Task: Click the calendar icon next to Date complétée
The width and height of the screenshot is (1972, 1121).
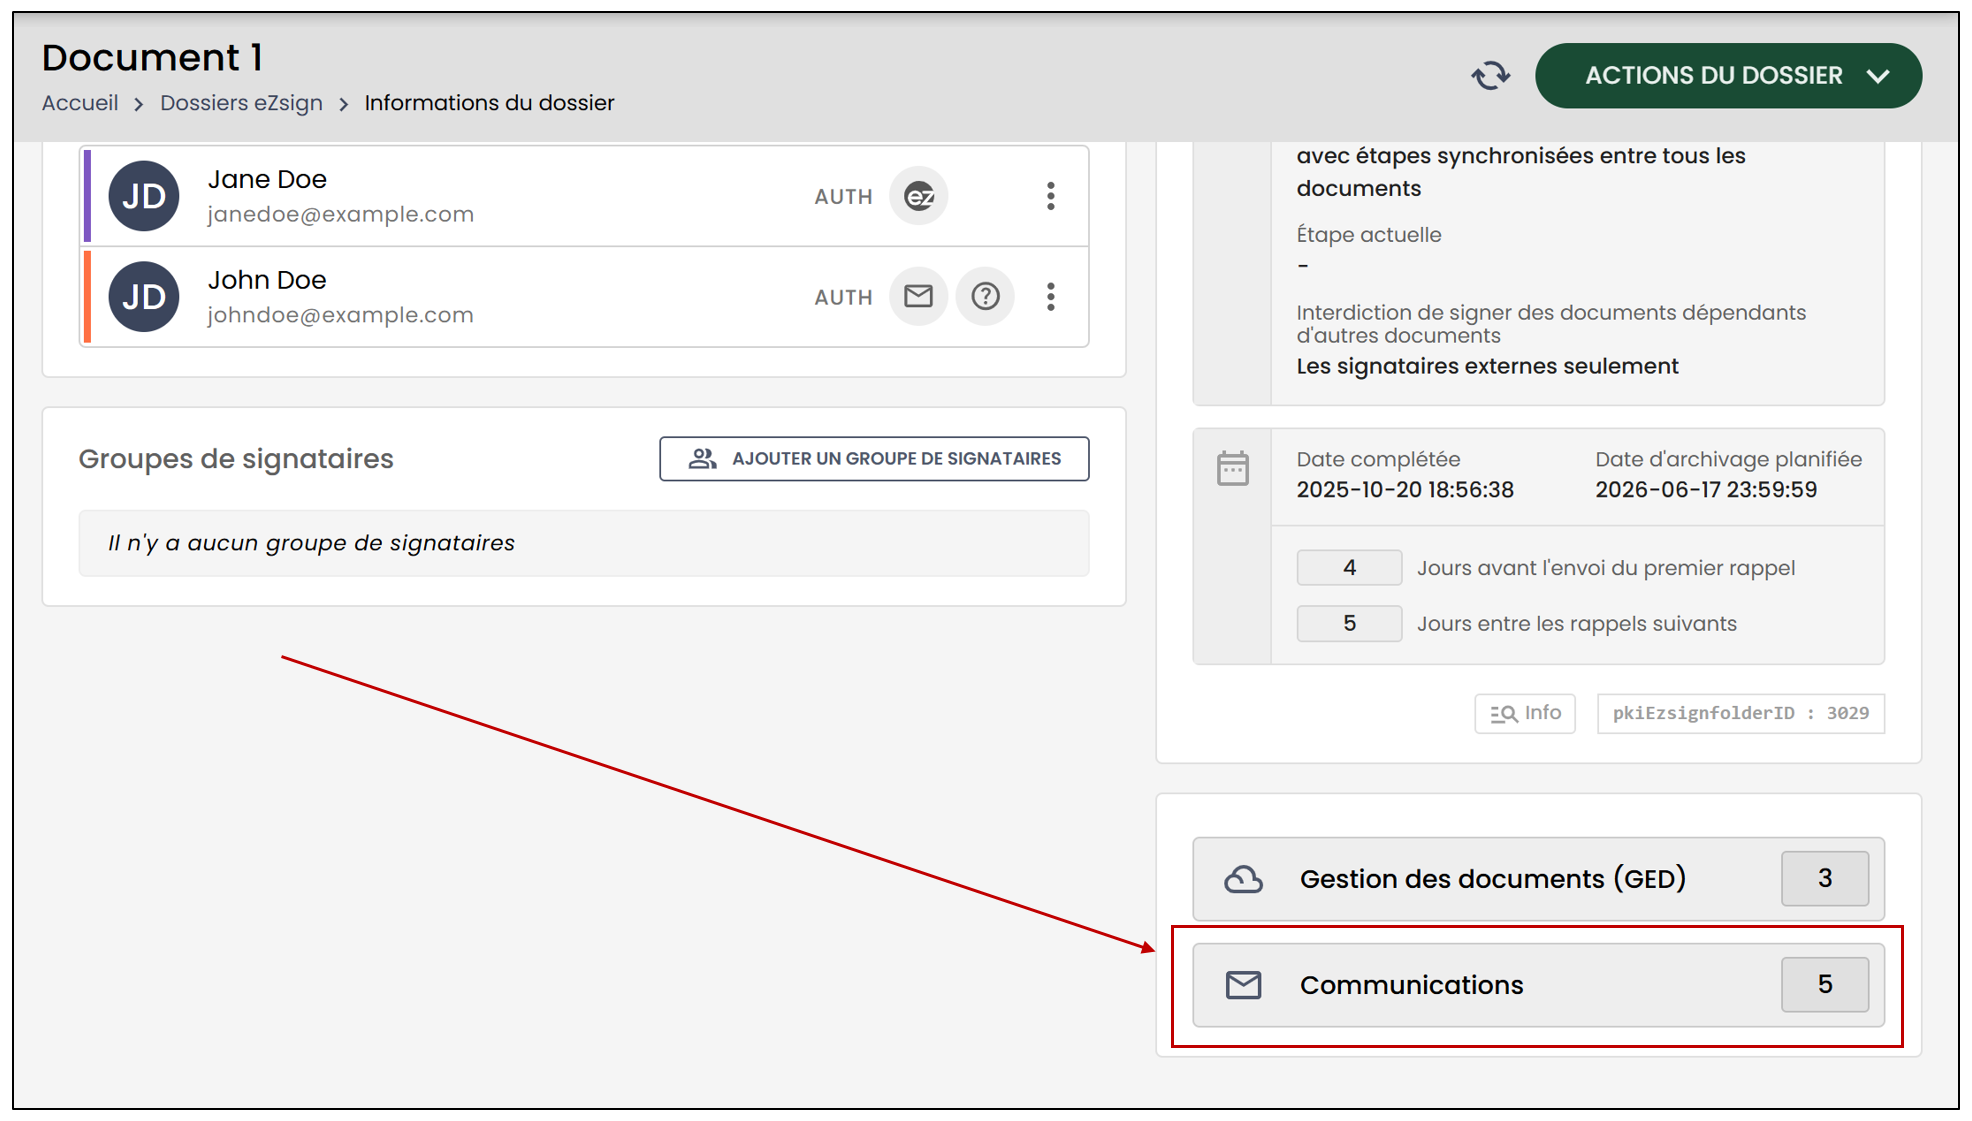Action: 1232,468
